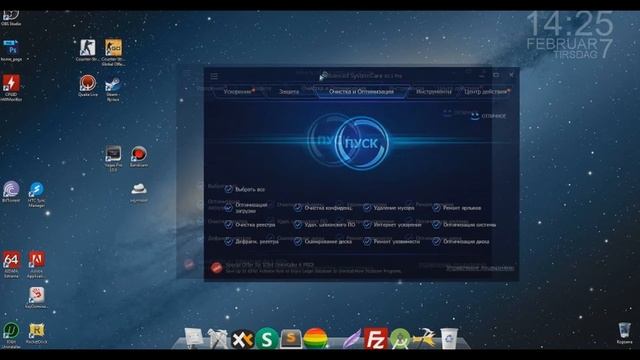Open the CPUID HWMonitor desktop shortcut
Screen dimensions: 640x360
pyautogui.click(x=11, y=87)
